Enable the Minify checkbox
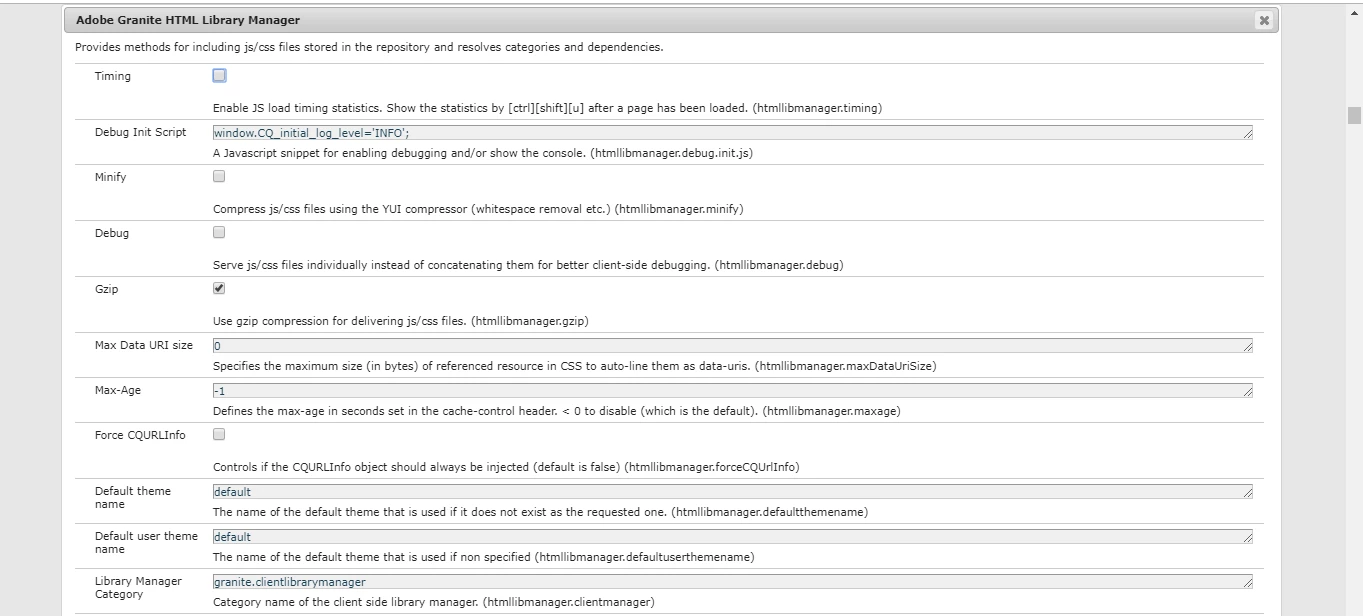The height and width of the screenshot is (616, 1363). 219,176
